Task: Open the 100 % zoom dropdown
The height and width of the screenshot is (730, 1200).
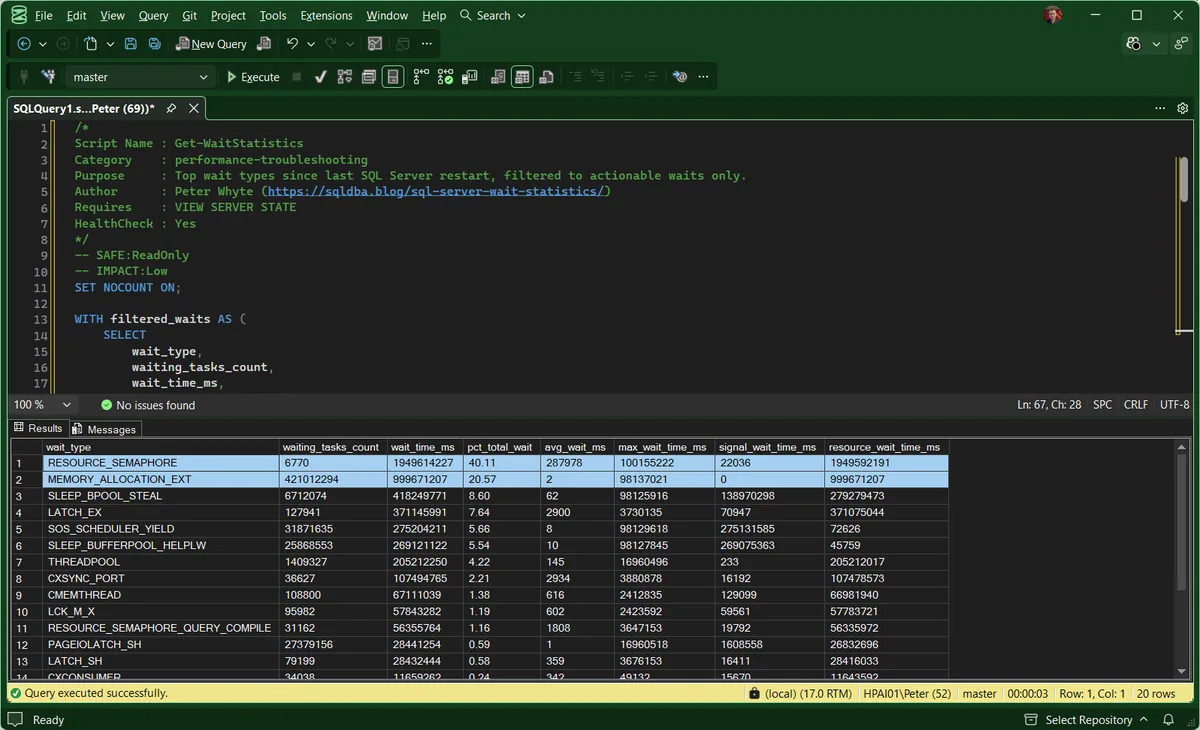Action: pyautogui.click(x=42, y=405)
